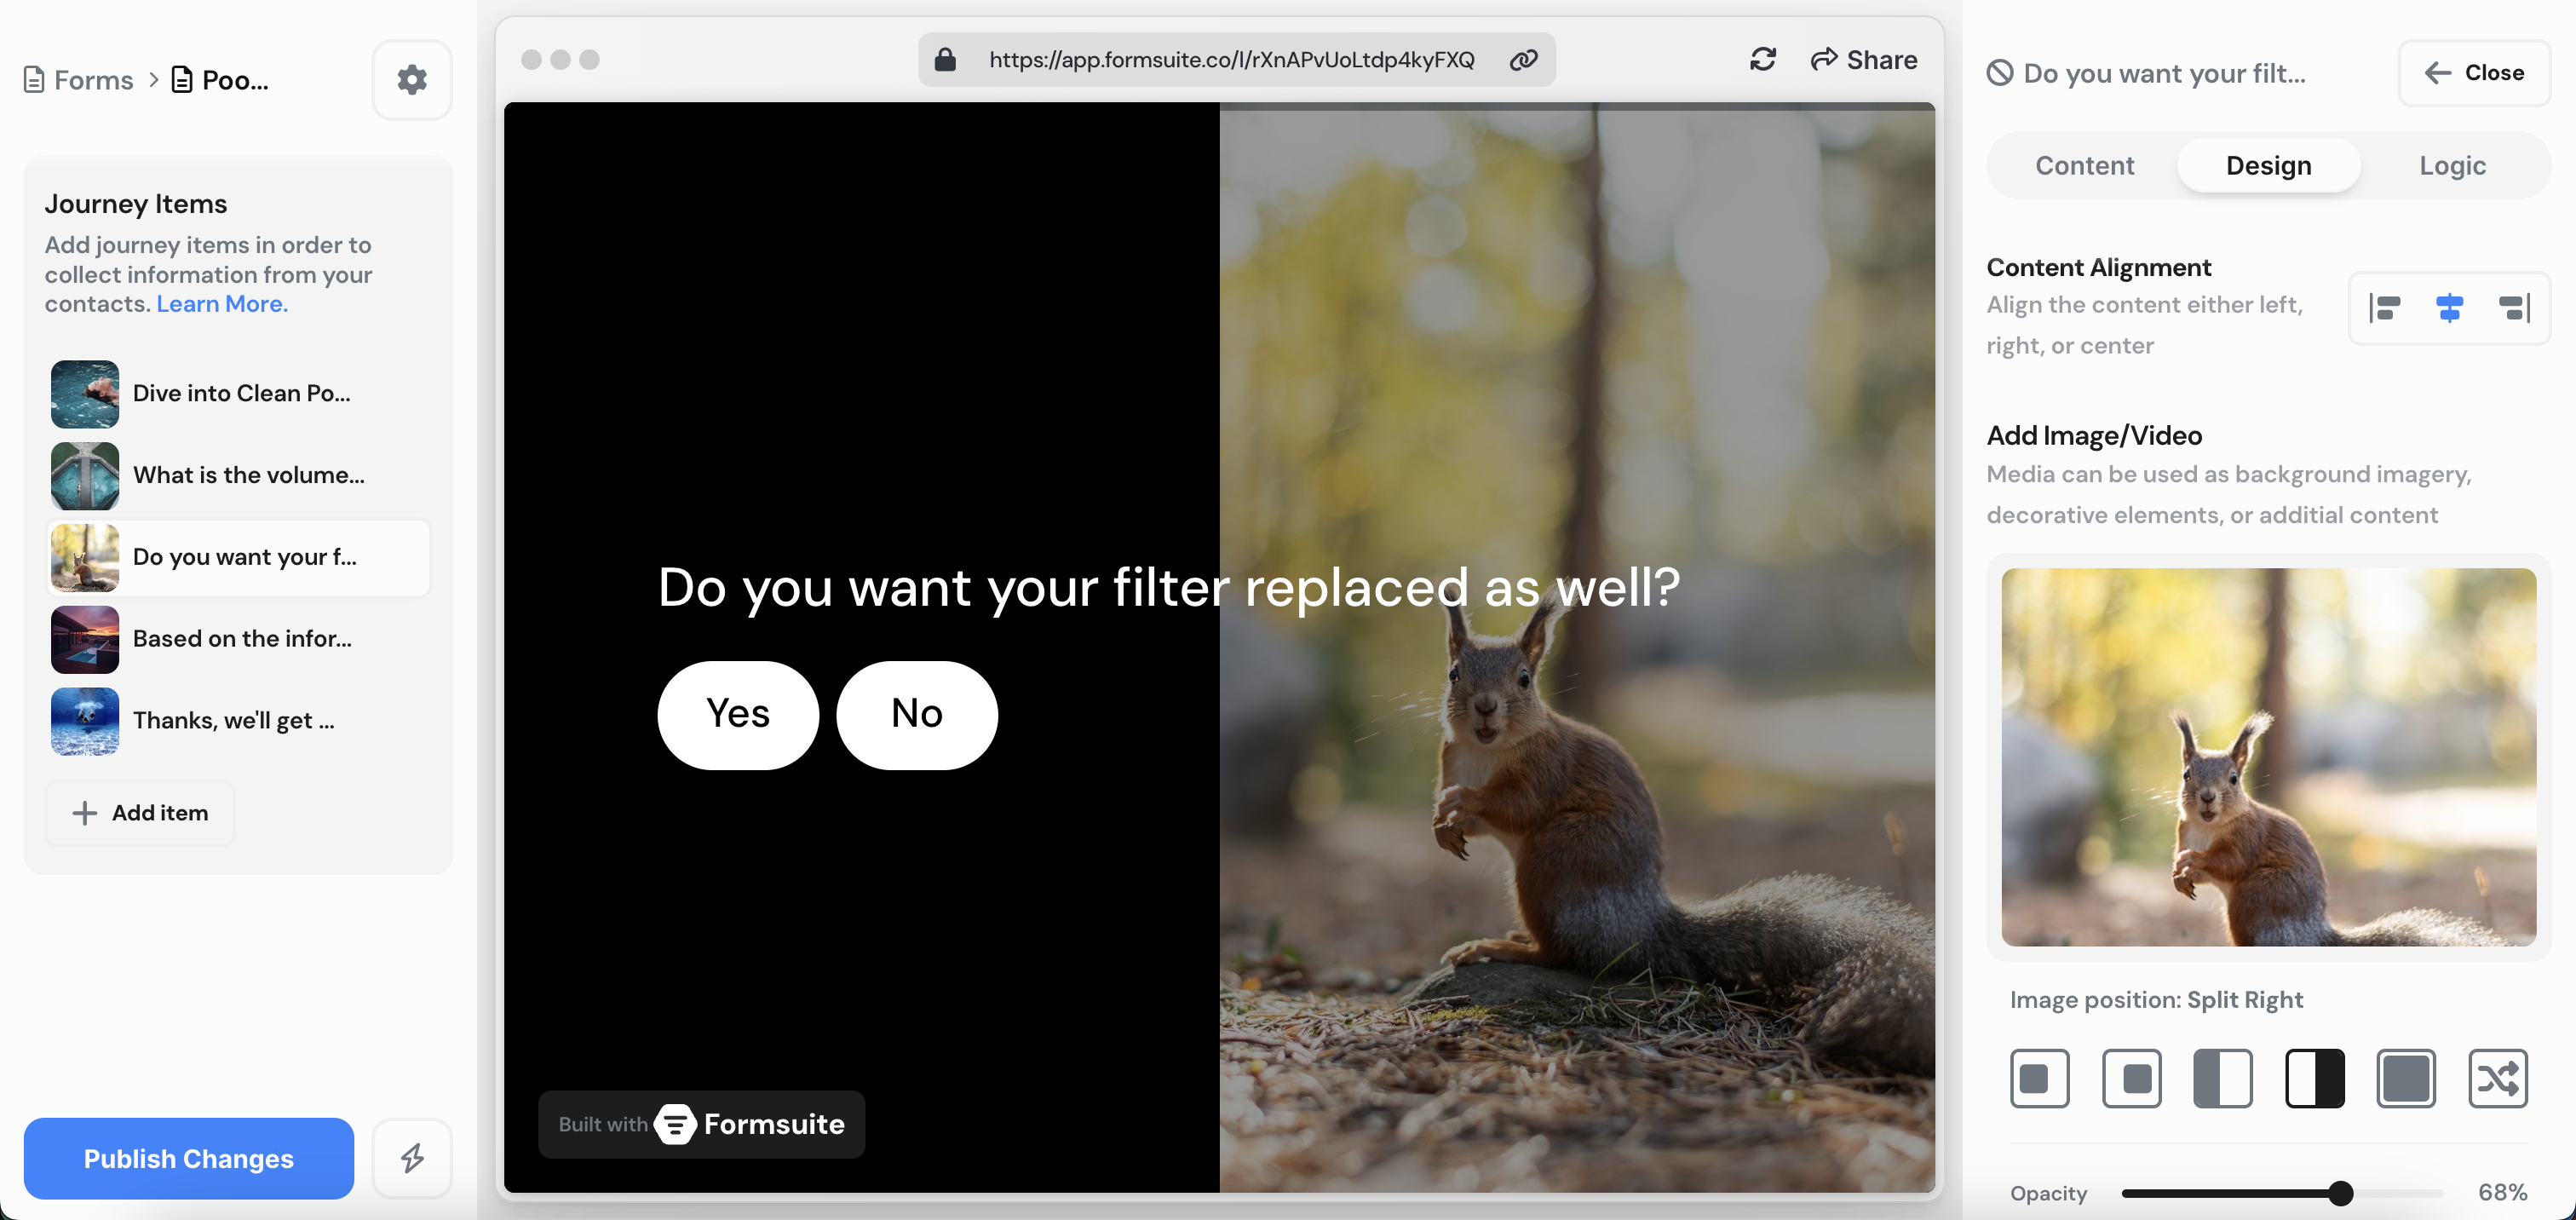Click Add item button
Image resolution: width=2576 pixels, height=1220 pixels.
[x=140, y=813]
